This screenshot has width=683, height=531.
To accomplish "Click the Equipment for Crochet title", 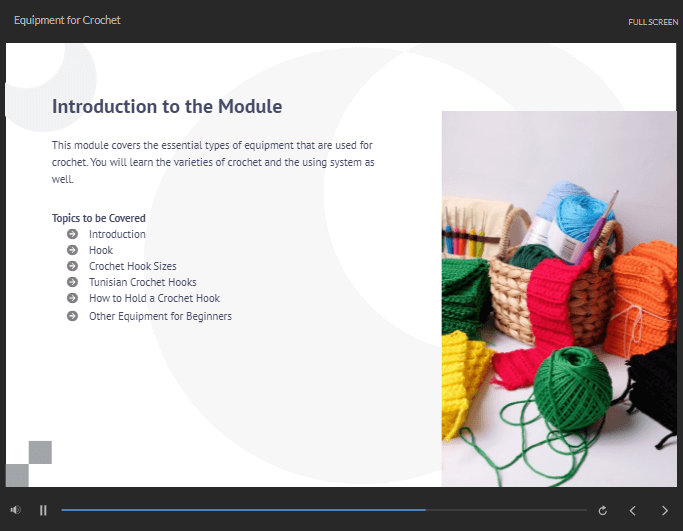I will point(67,20).
